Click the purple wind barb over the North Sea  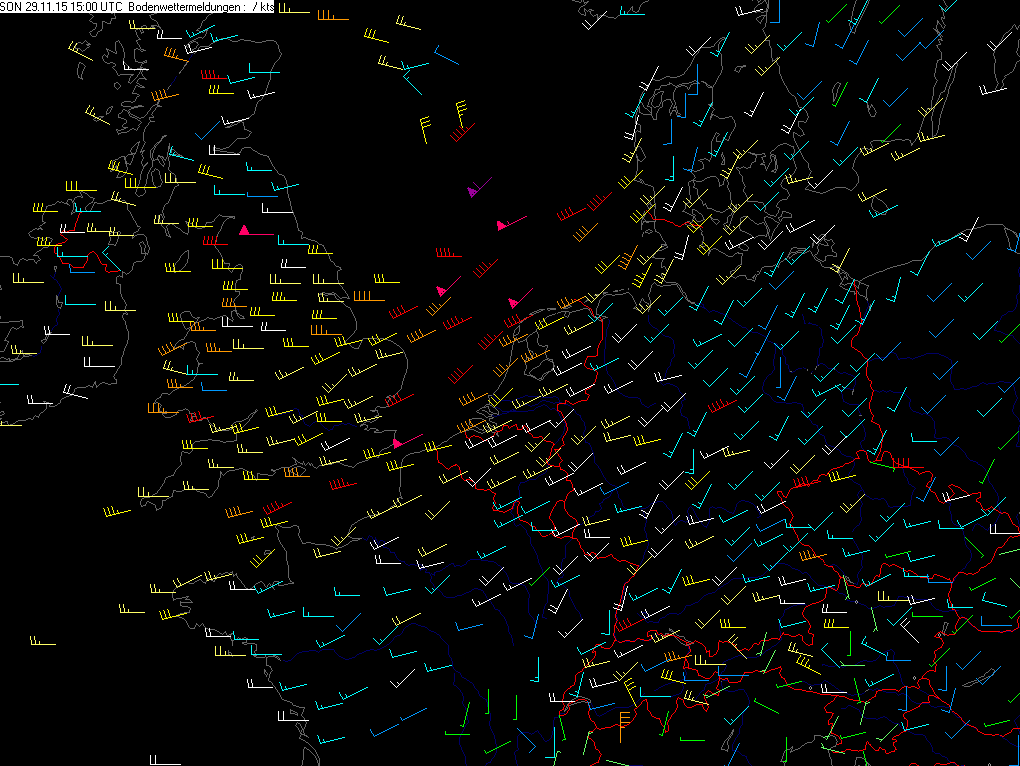point(478,188)
